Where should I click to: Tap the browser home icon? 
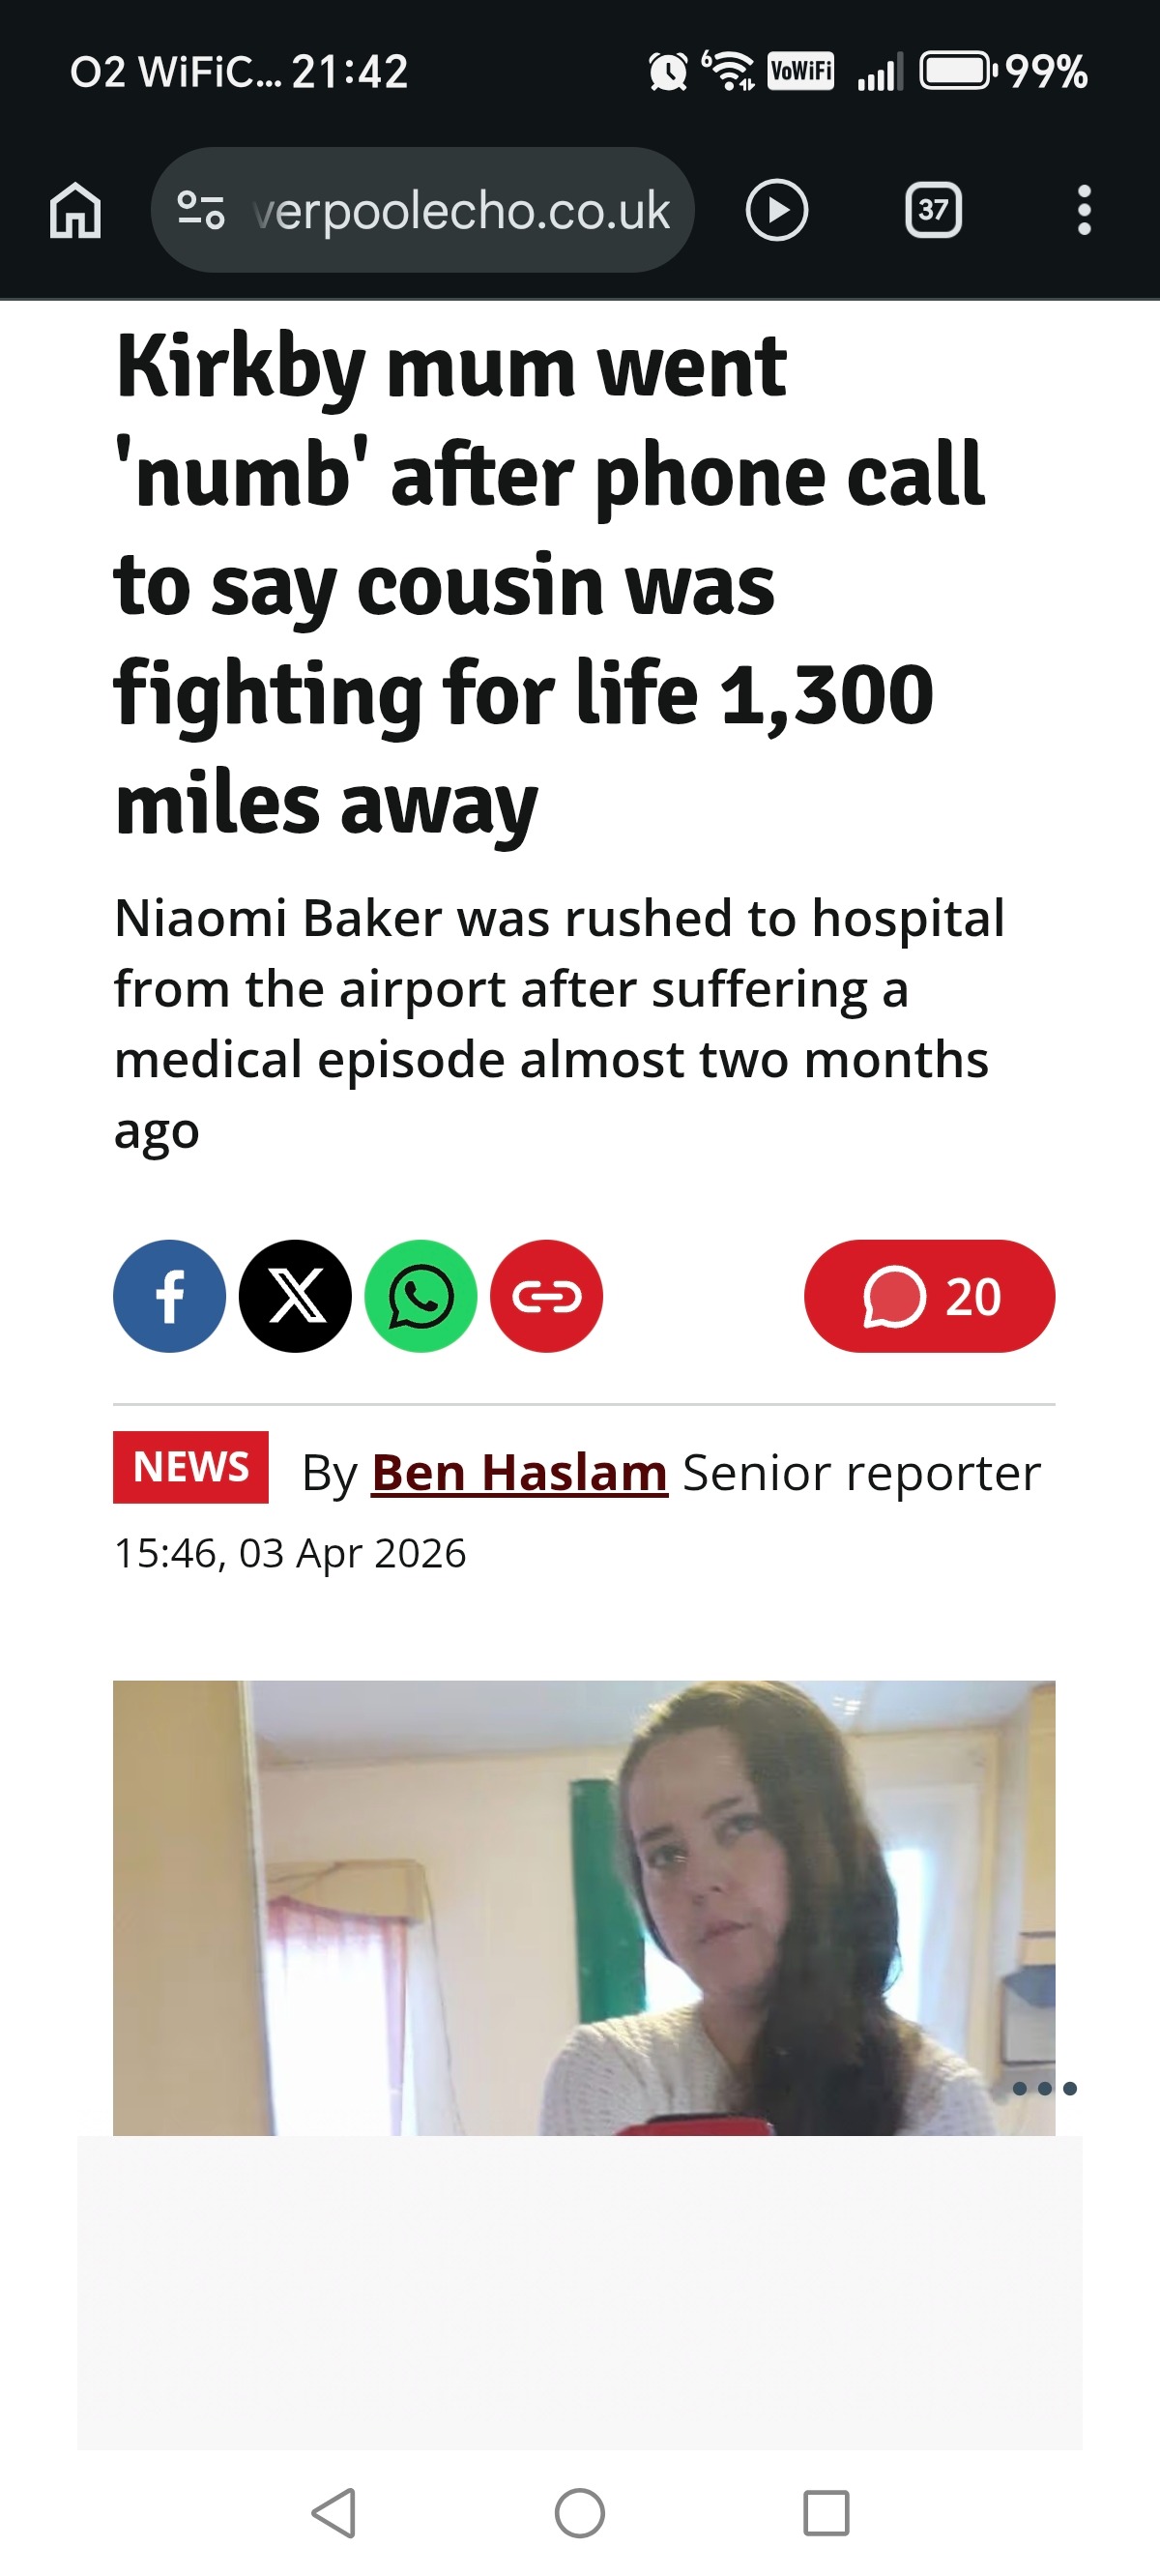point(76,210)
